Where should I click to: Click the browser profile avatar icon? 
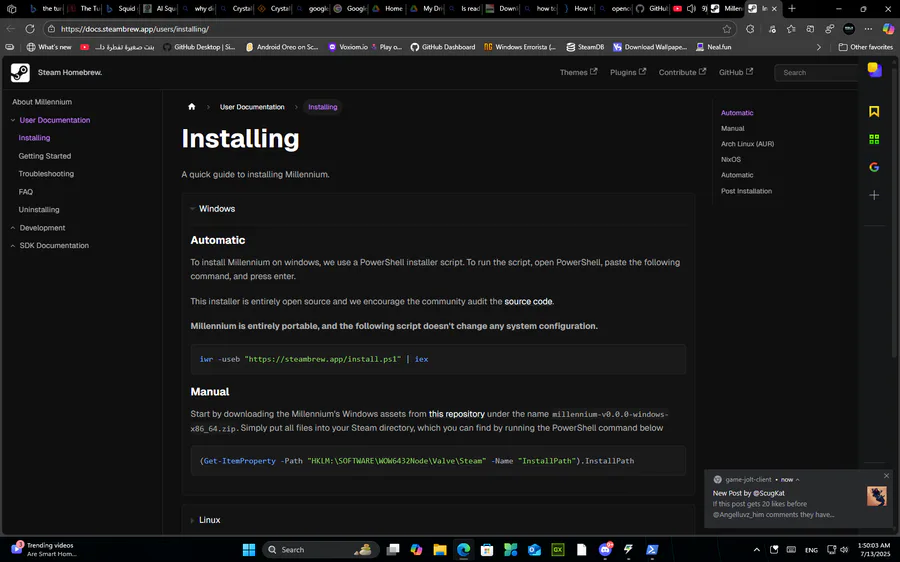click(849, 29)
